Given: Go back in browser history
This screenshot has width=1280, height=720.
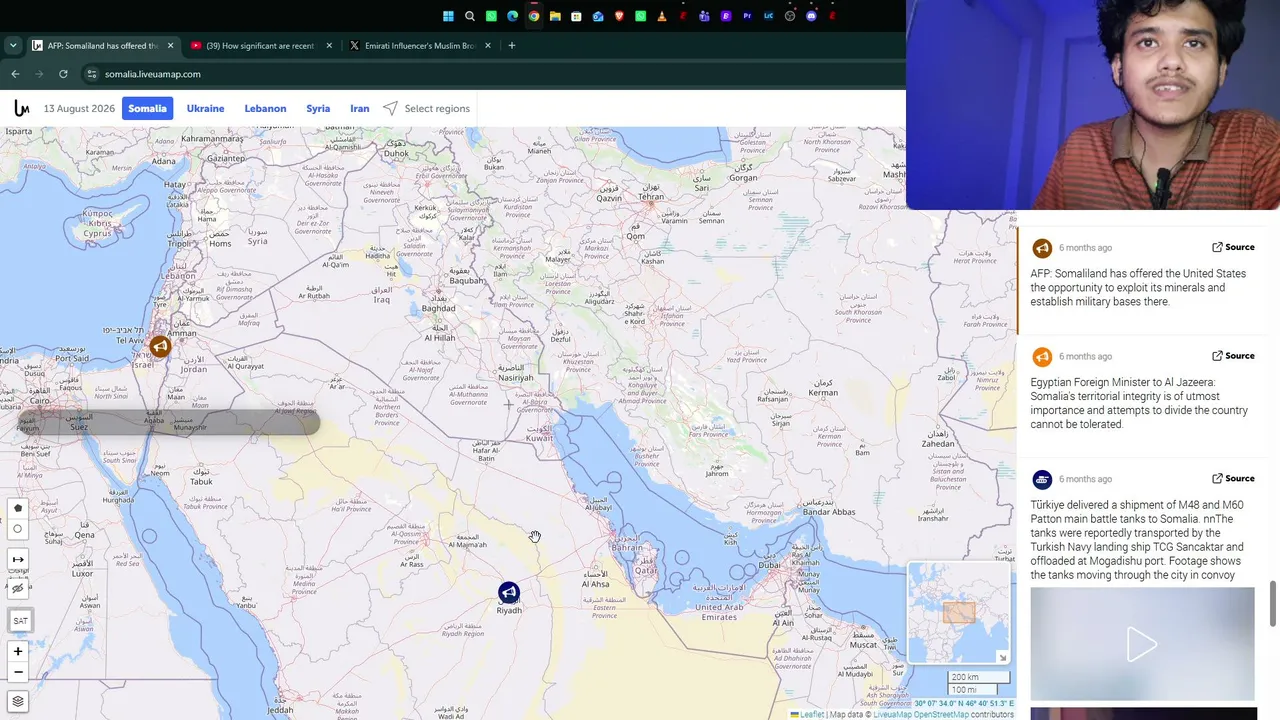Looking at the screenshot, I should [15, 74].
